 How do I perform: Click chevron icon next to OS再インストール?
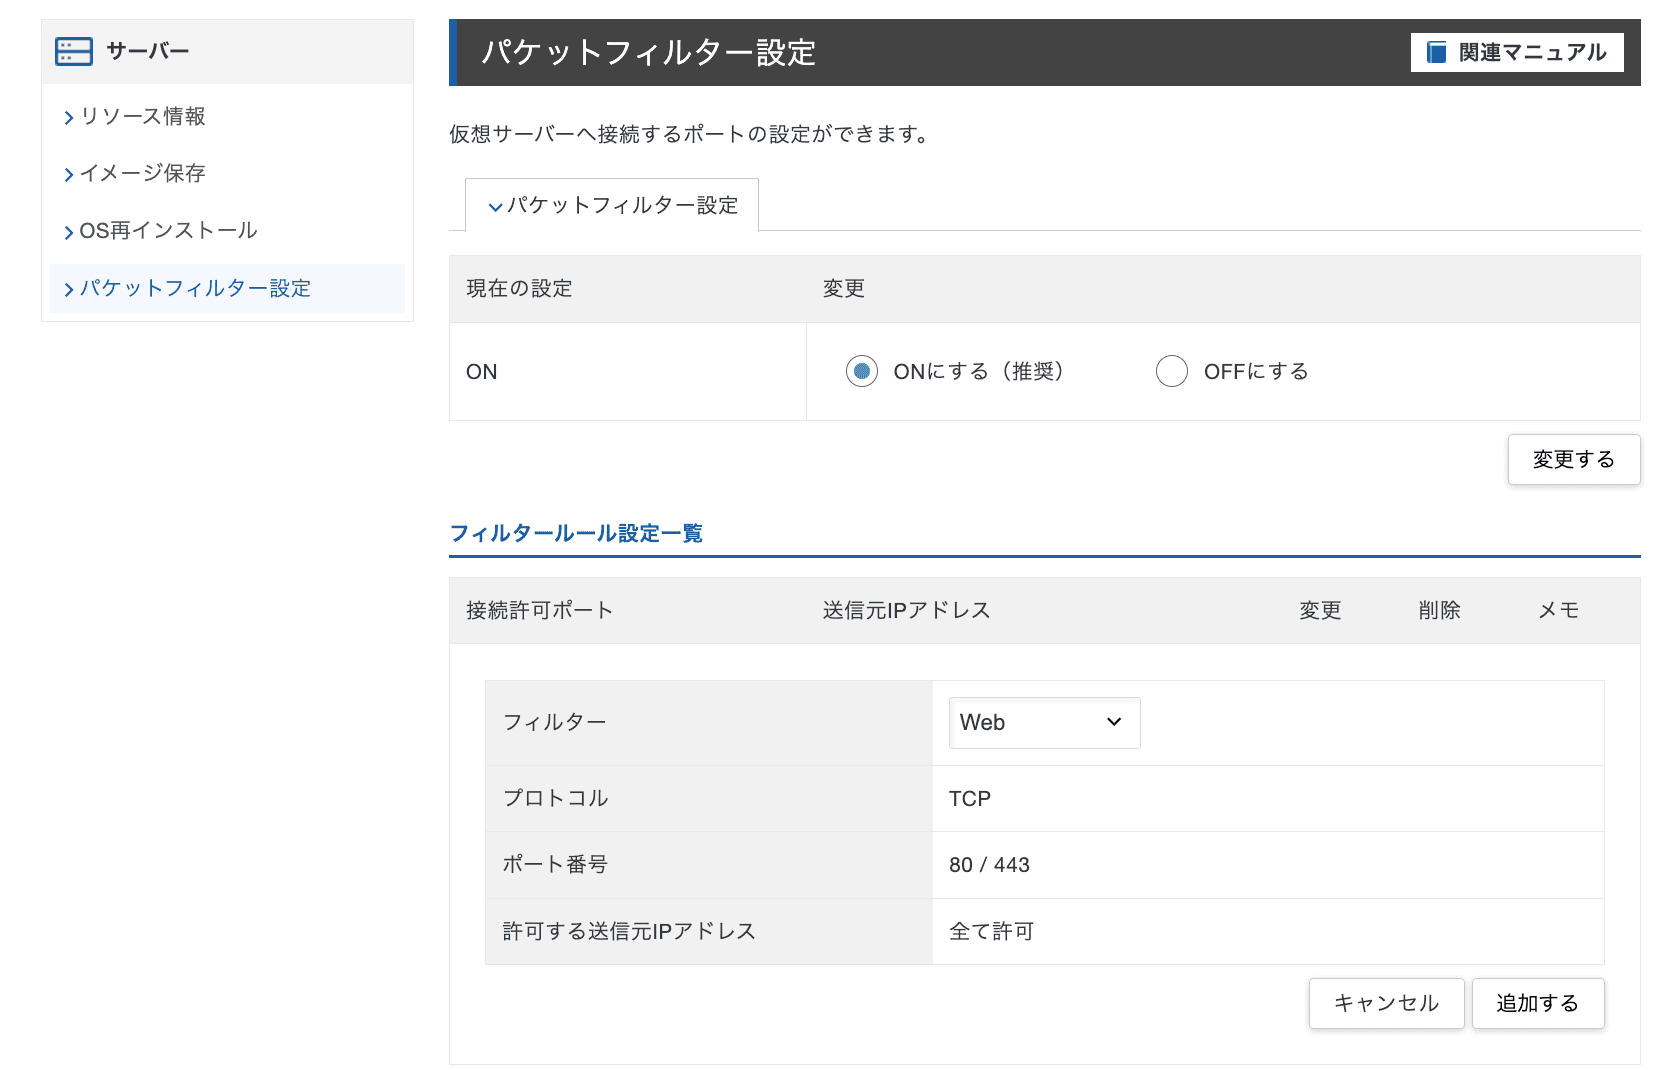(68, 232)
